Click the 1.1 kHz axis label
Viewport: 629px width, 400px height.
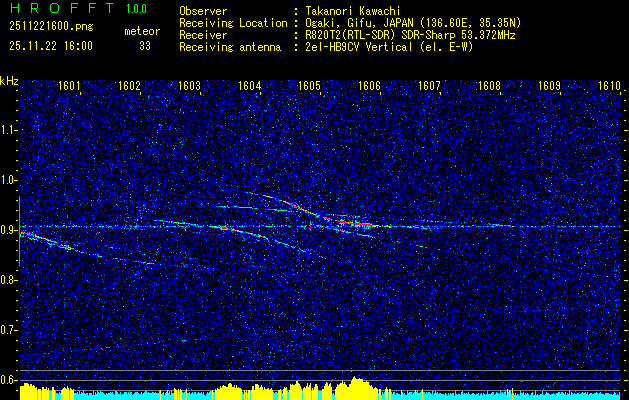(8, 130)
